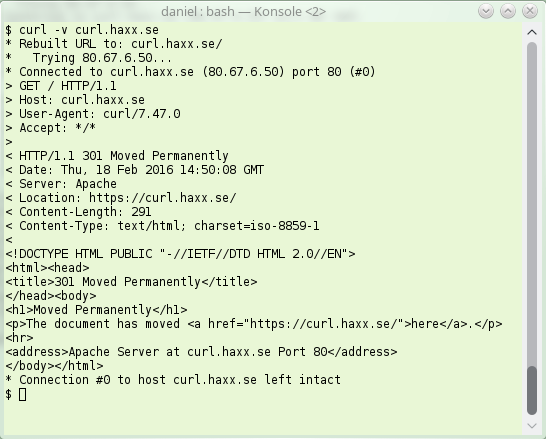
Task: Click the Location https://curl.haxx.se/ URL
Action: pyautogui.click(x=163, y=198)
